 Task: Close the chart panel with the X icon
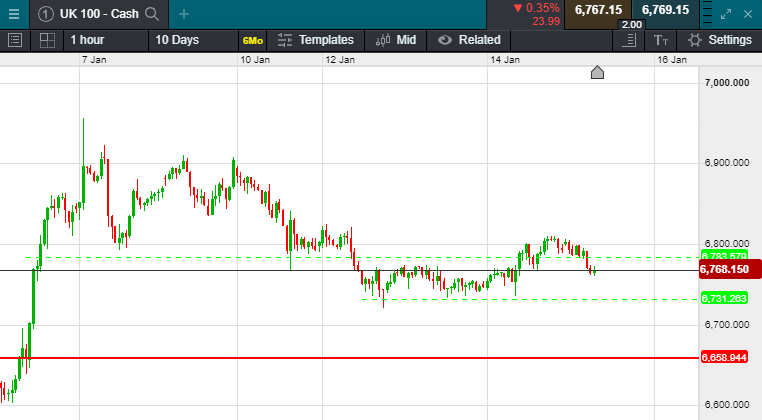click(x=748, y=14)
